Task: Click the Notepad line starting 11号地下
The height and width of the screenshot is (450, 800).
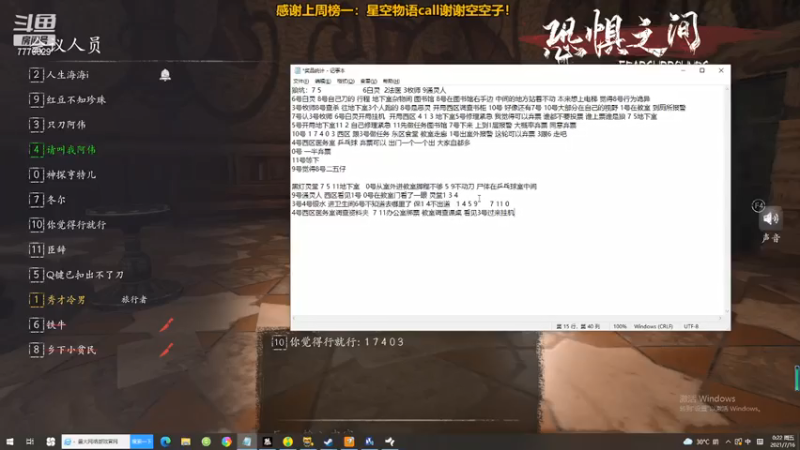Action: click(x=305, y=160)
